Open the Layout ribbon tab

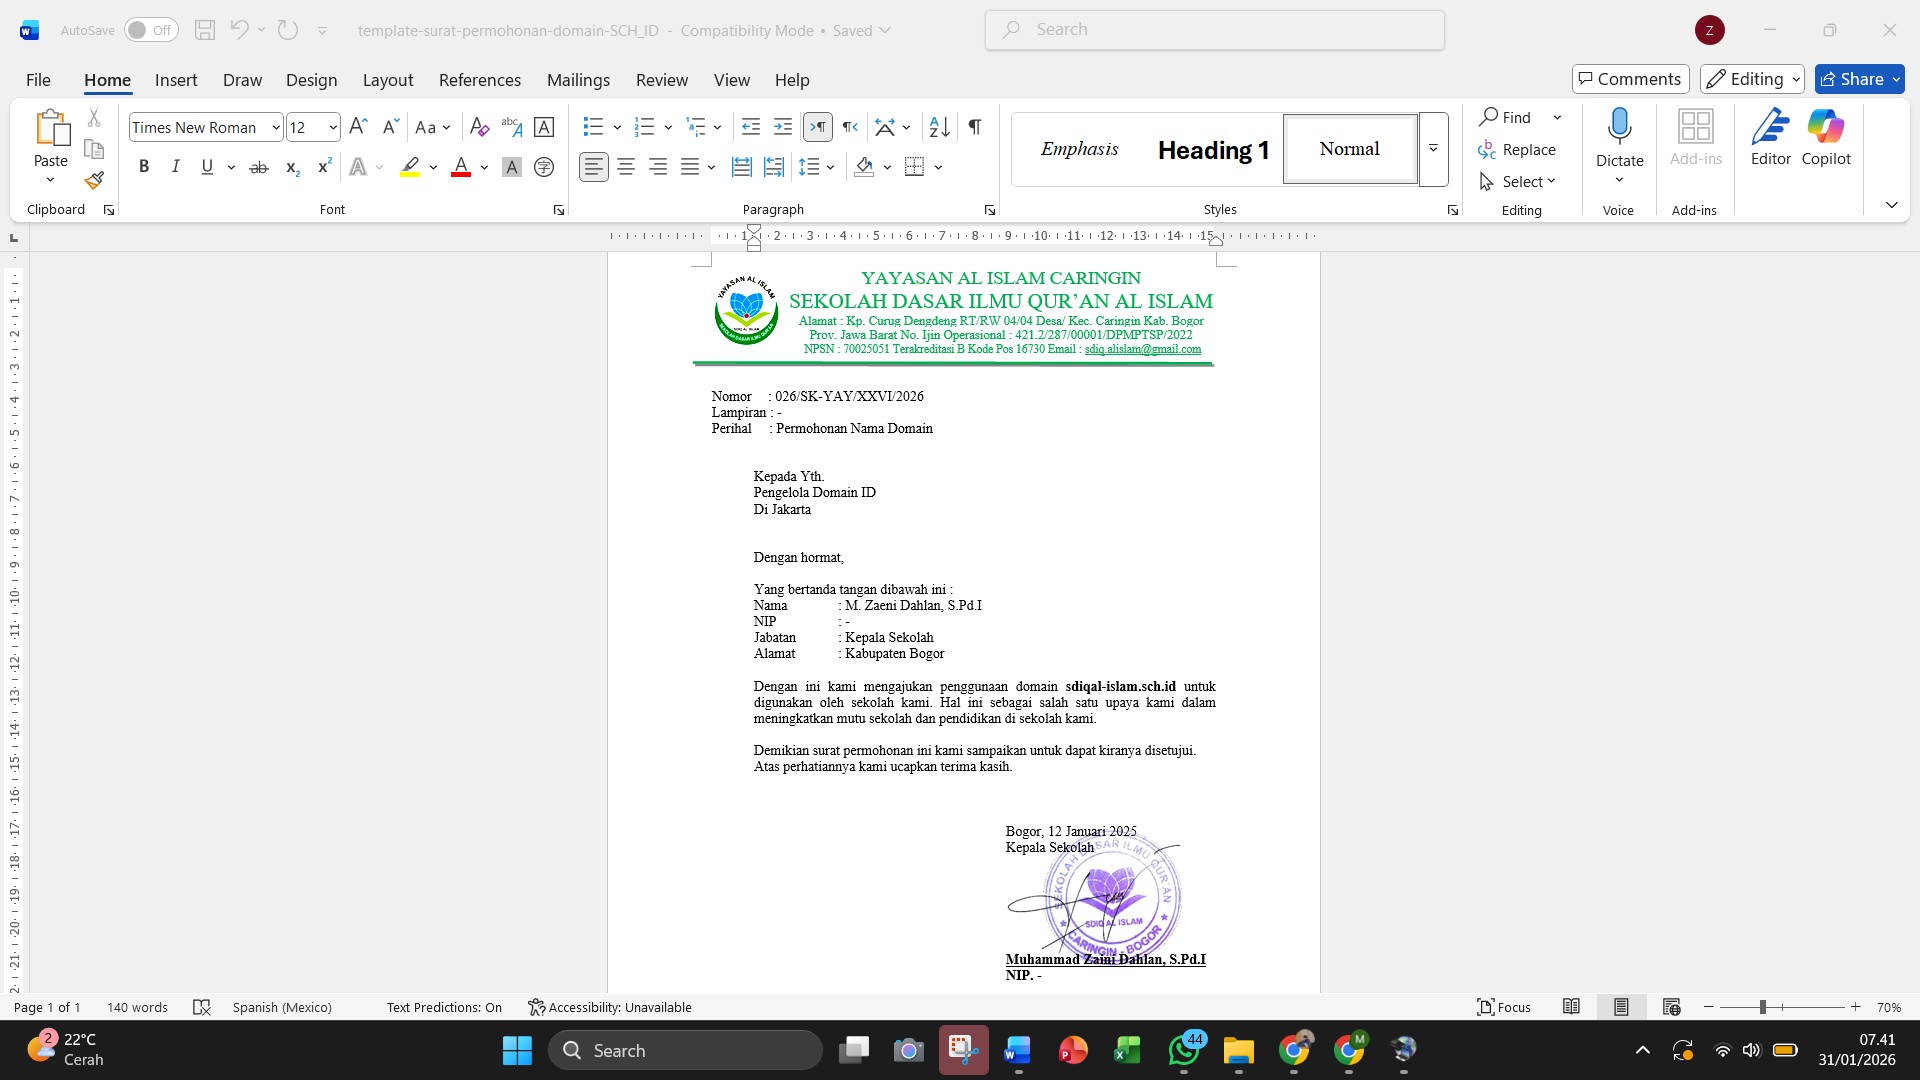pyautogui.click(x=387, y=80)
